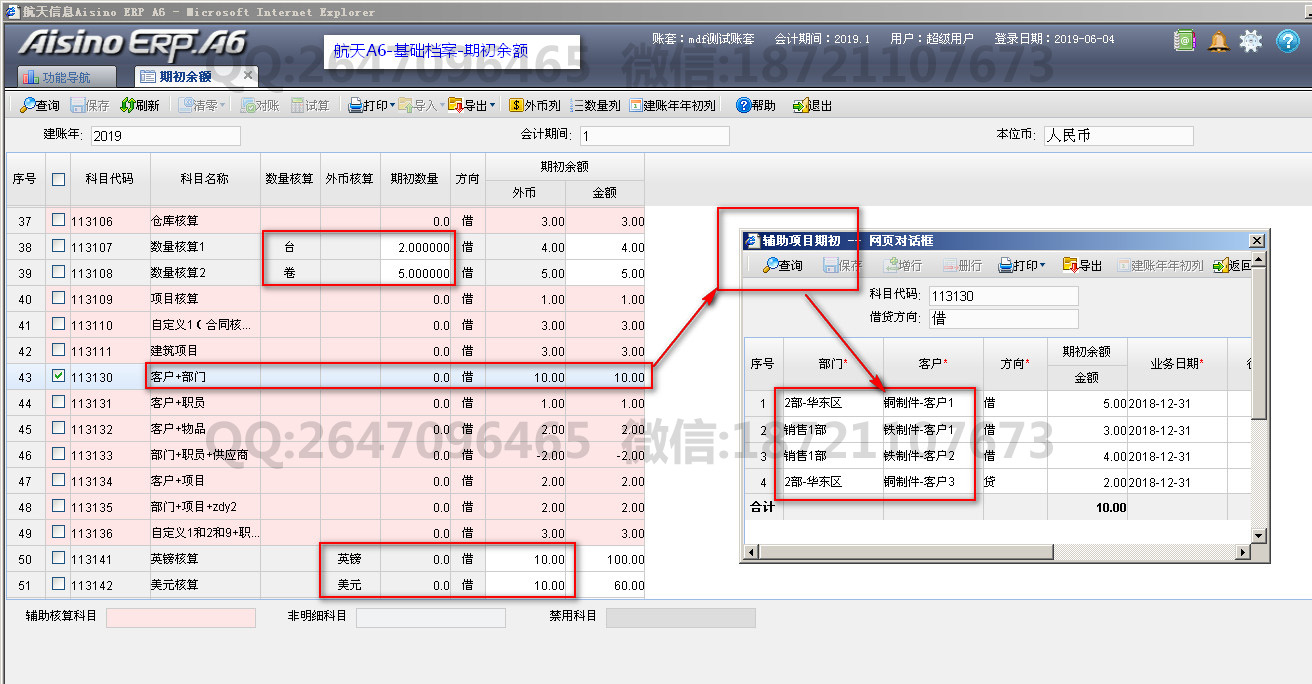Uncheck the checkbox for row 113130
1312x684 pixels.
click(59, 376)
